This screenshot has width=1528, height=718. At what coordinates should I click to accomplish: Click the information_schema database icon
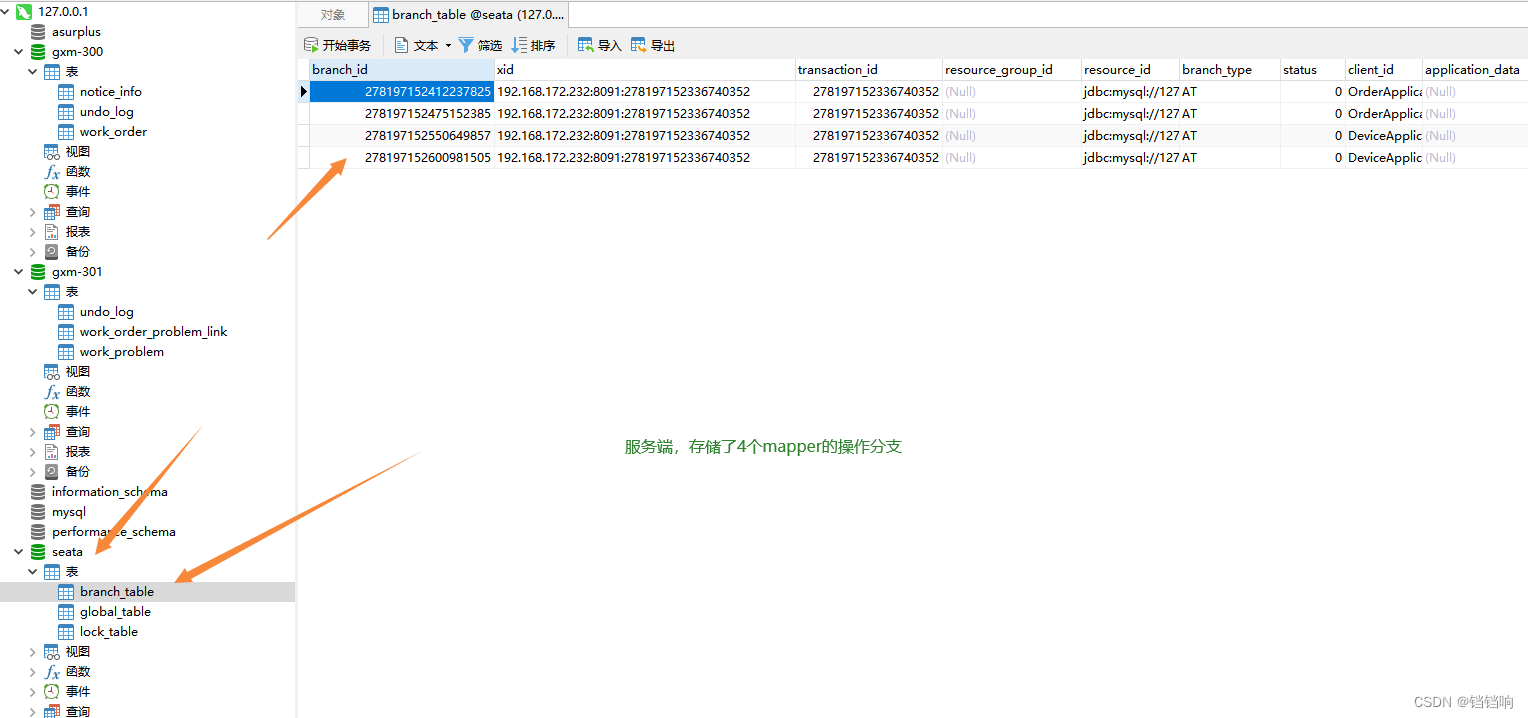(38, 492)
